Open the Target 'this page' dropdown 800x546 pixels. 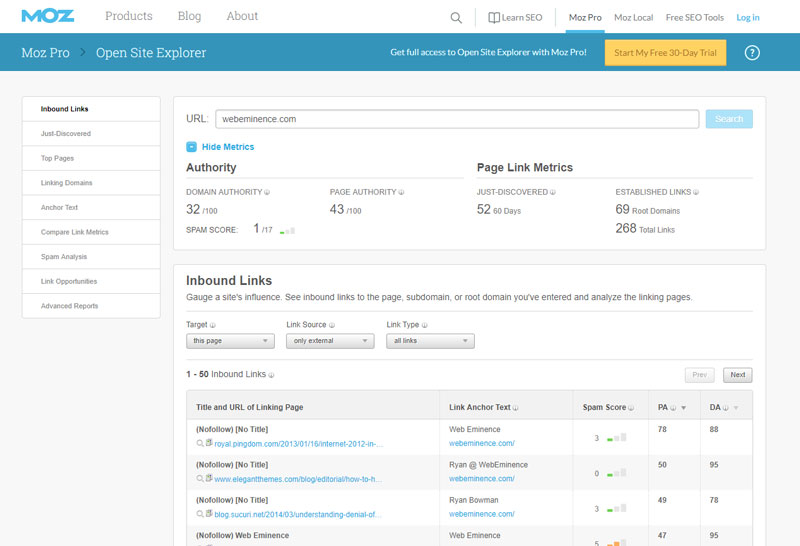(x=230, y=341)
